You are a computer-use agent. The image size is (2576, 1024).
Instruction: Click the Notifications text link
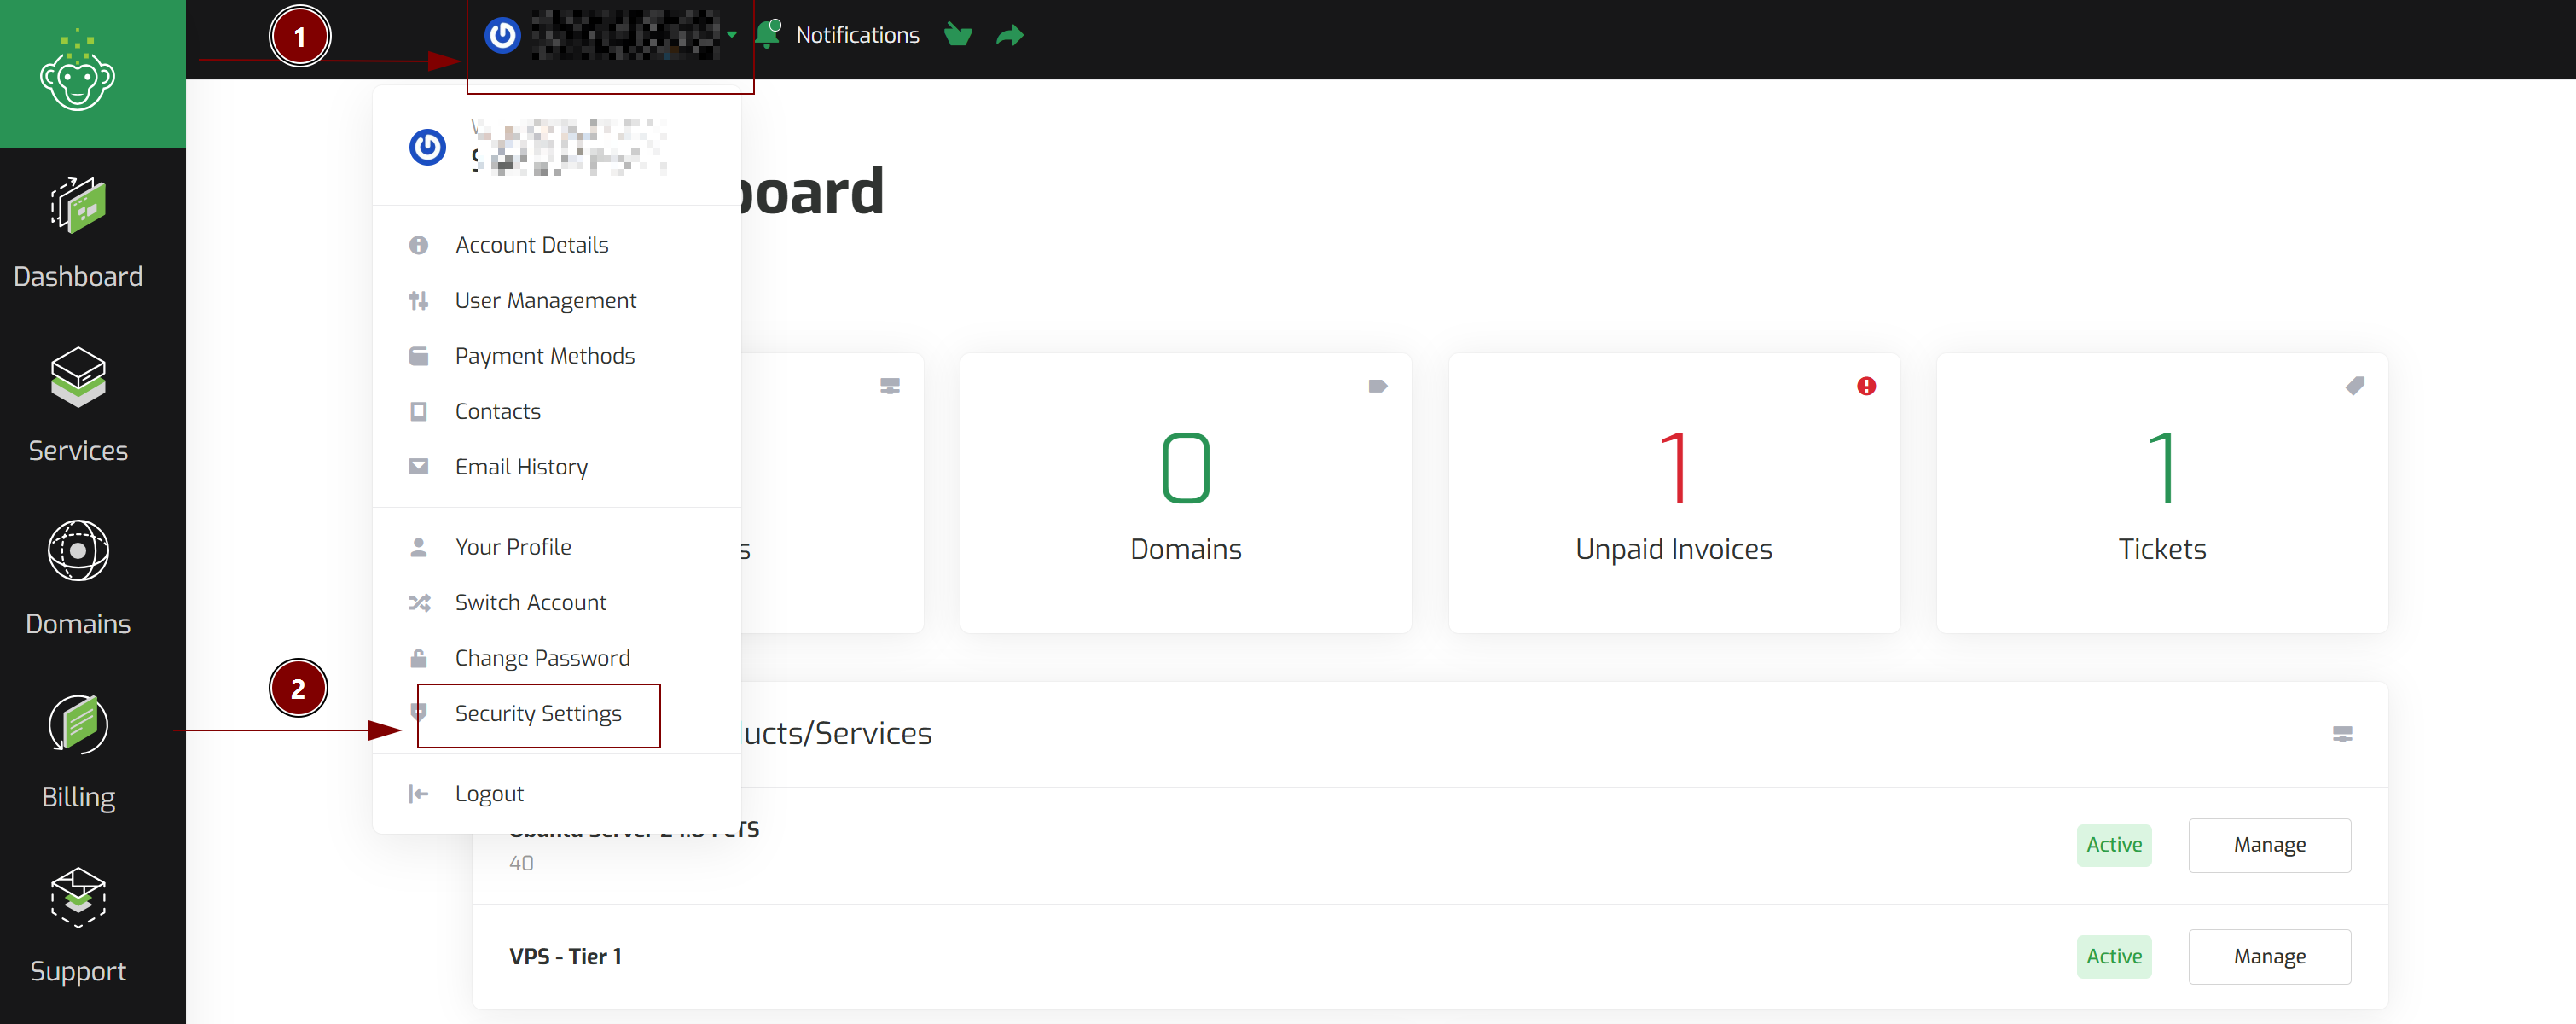pos(857,35)
